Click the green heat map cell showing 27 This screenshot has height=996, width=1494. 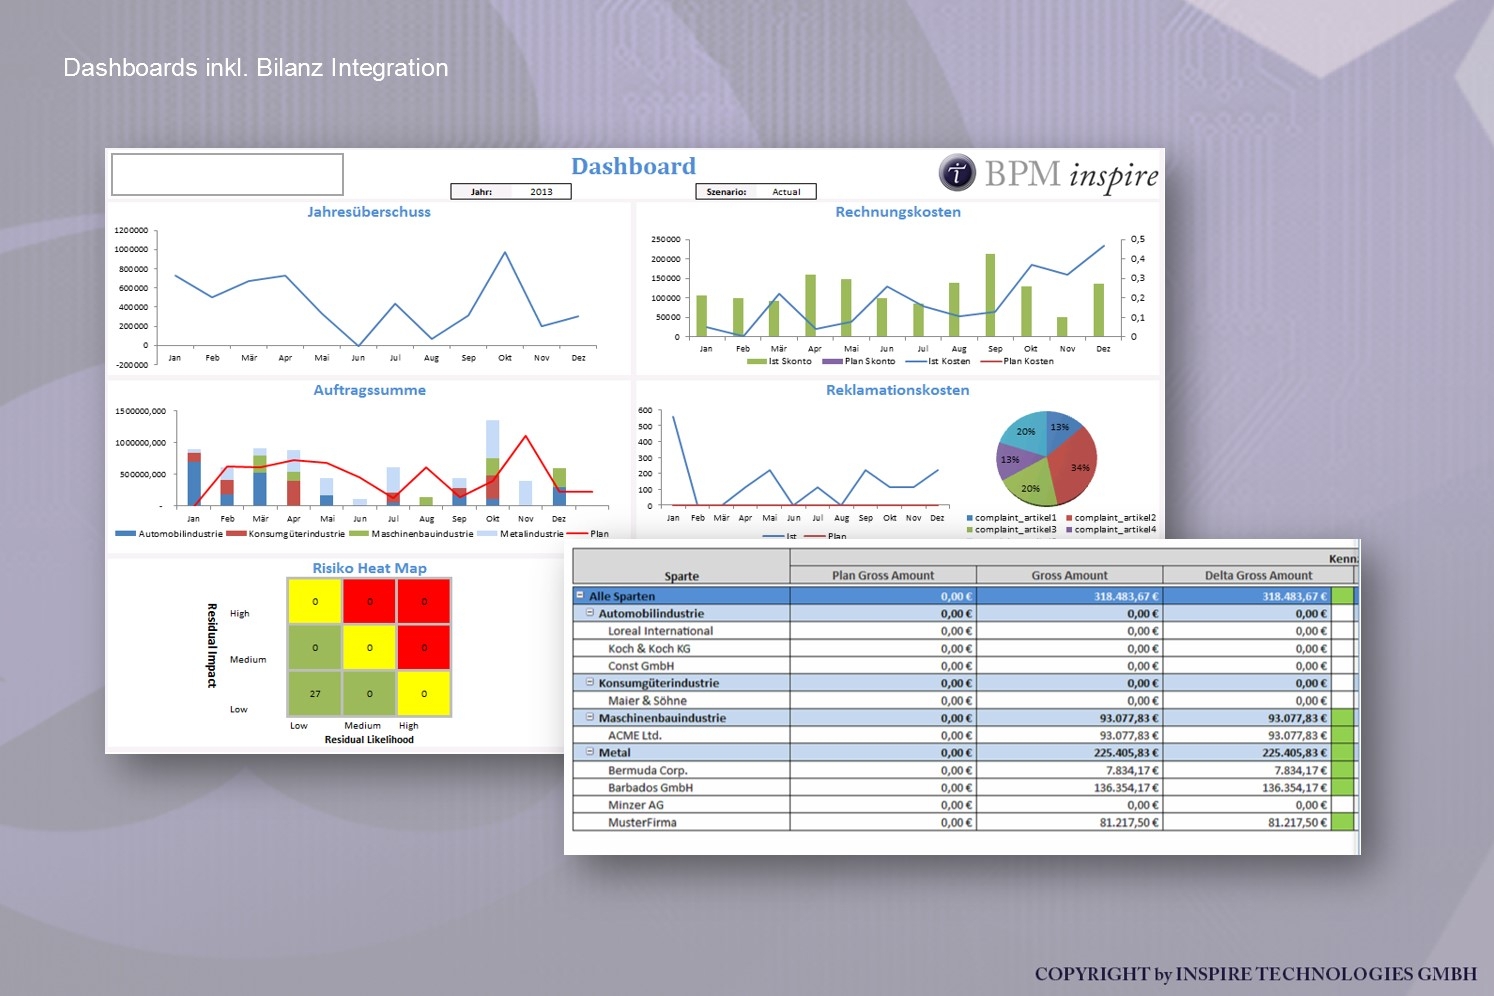(x=315, y=693)
